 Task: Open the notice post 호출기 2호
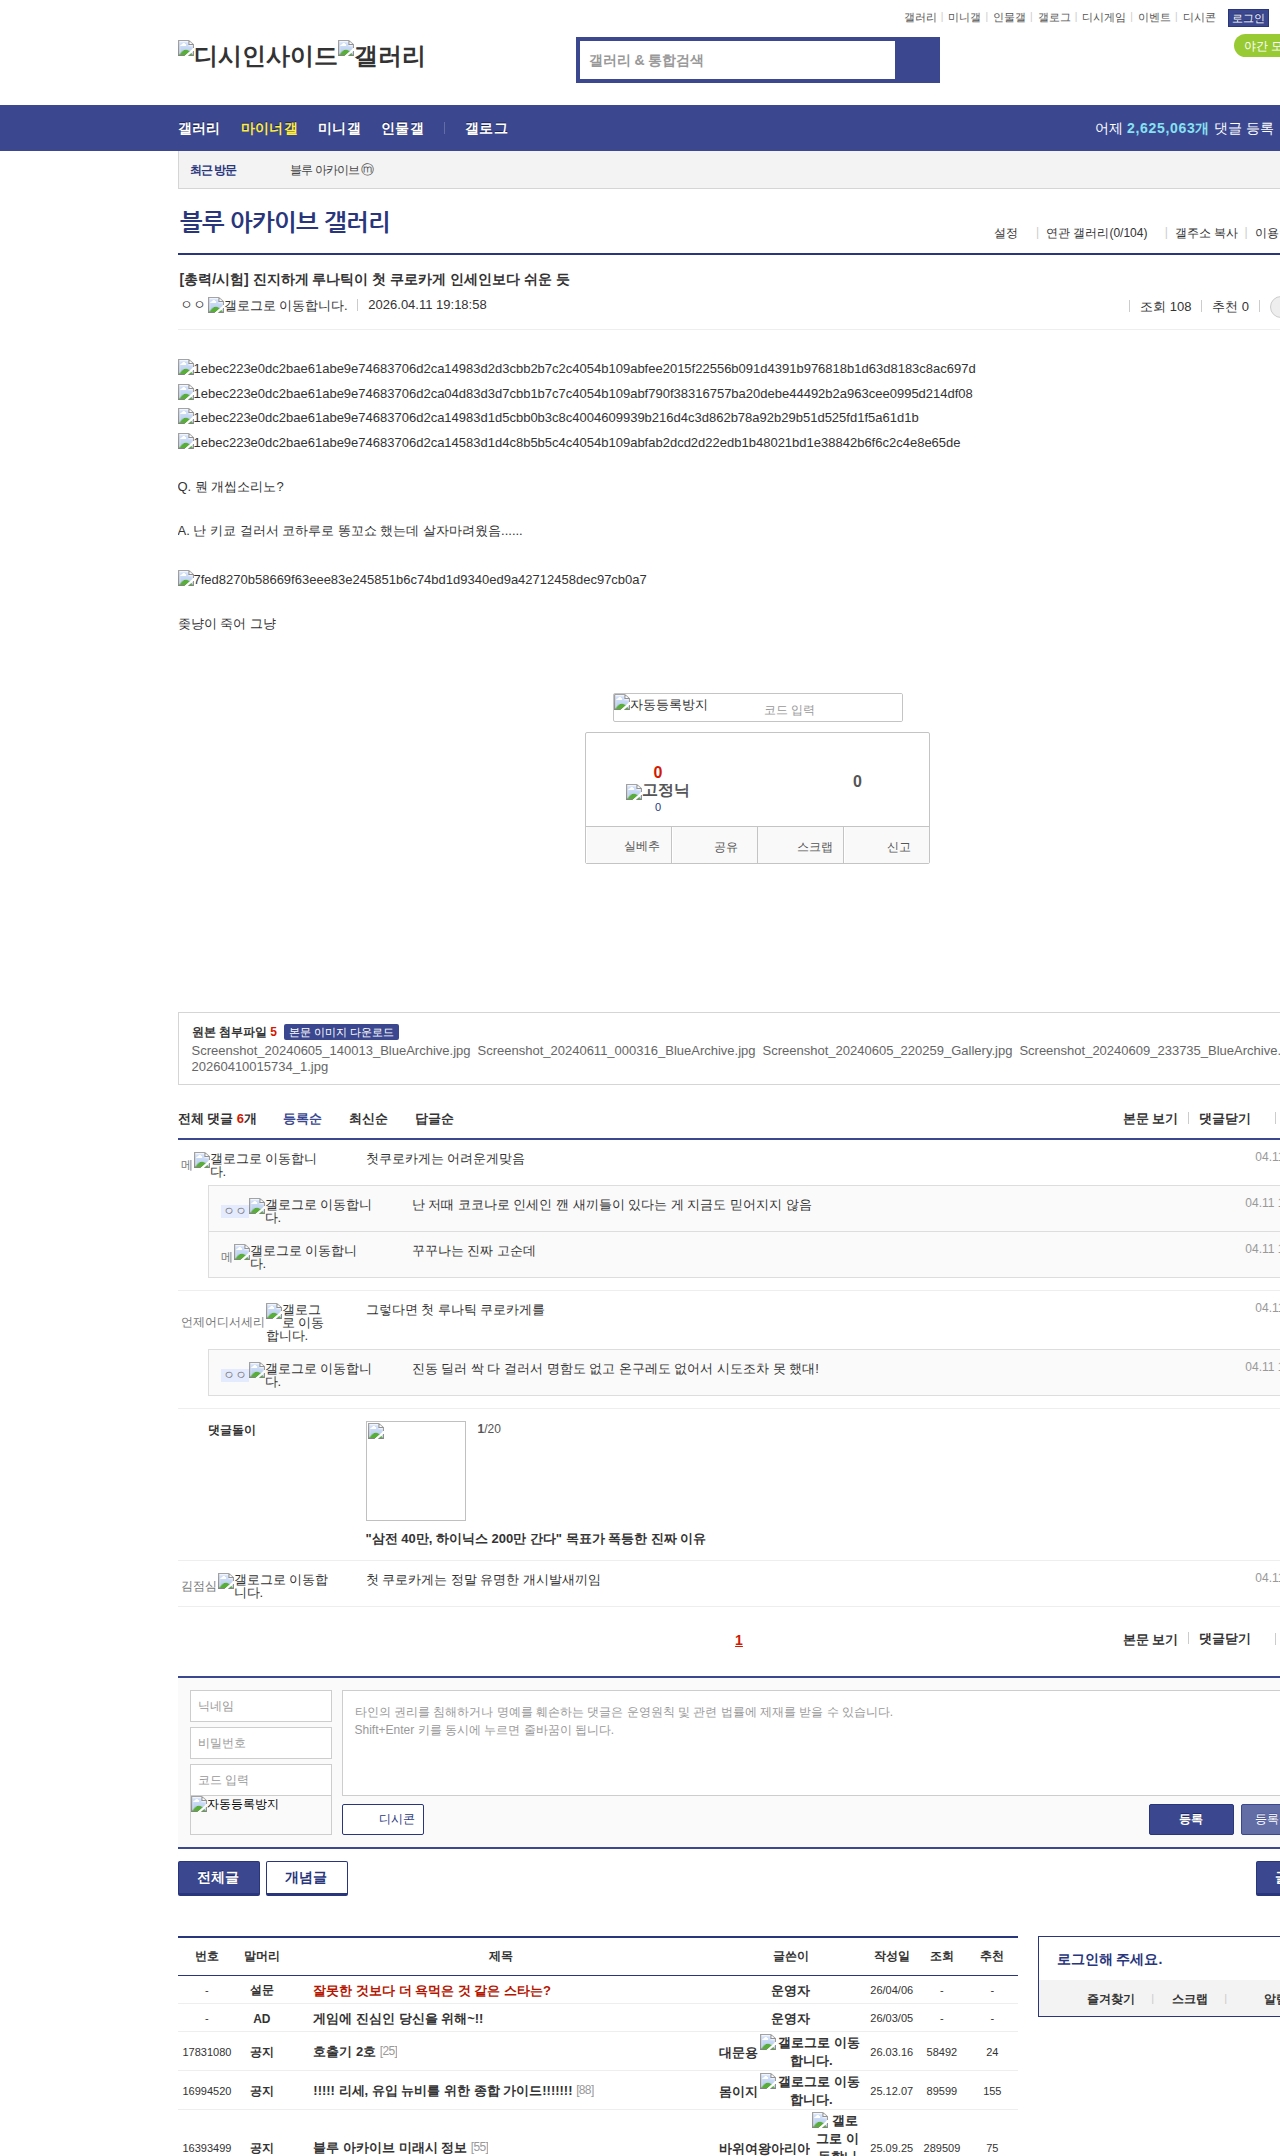tap(344, 2052)
